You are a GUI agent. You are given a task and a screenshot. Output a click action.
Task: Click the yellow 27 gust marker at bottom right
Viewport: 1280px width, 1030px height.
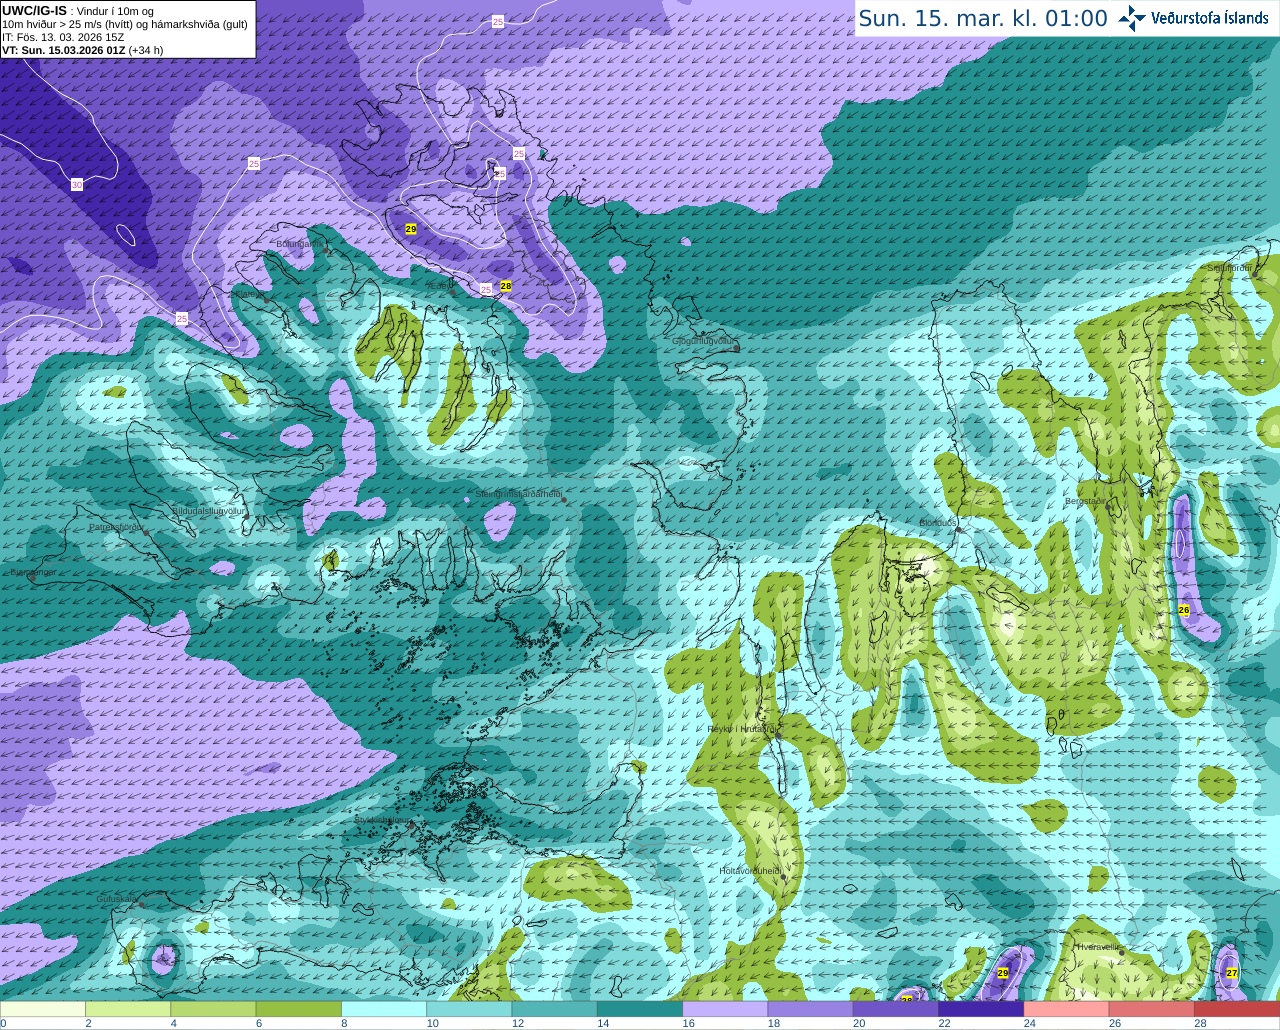tap(1232, 973)
